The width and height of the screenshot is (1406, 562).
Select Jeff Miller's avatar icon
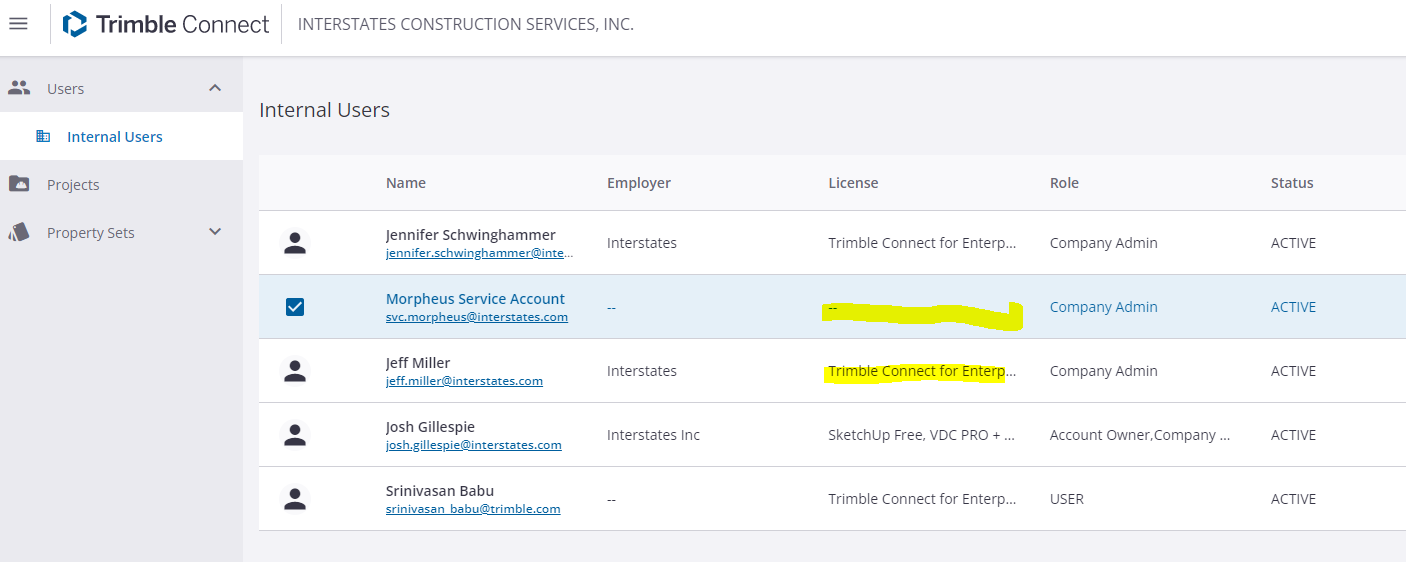pyautogui.click(x=294, y=371)
